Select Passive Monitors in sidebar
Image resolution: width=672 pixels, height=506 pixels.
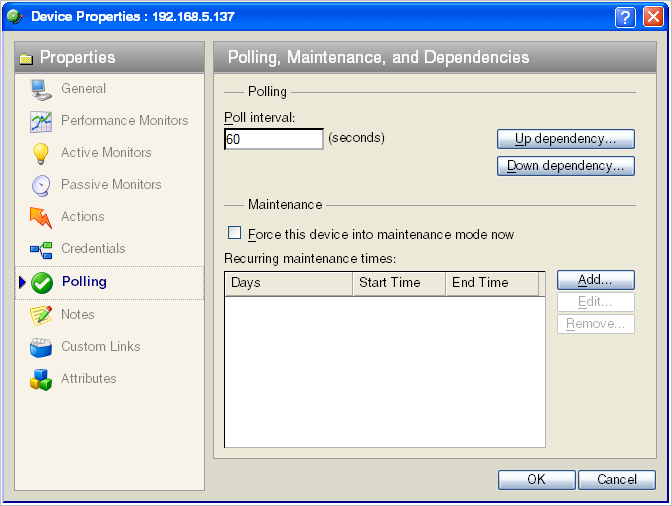pos(111,185)
